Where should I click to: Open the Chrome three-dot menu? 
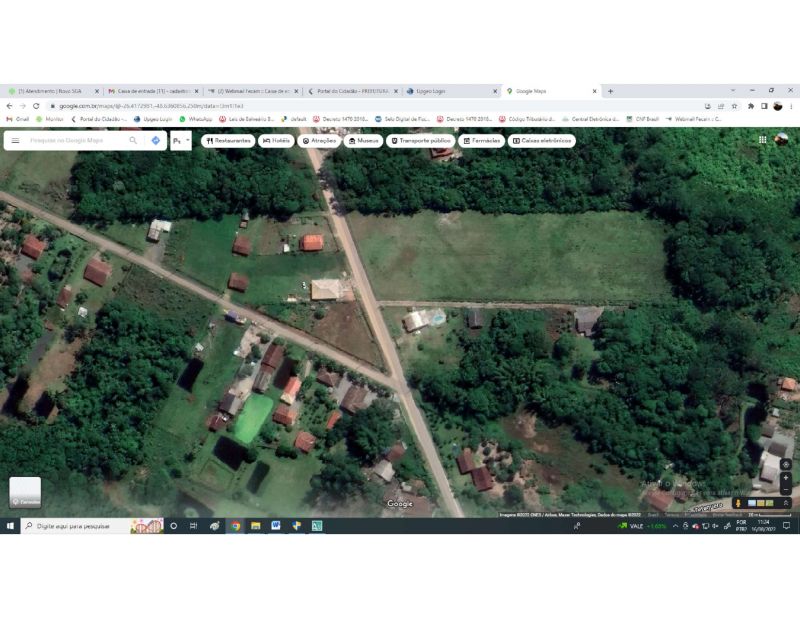click(791, 106)
